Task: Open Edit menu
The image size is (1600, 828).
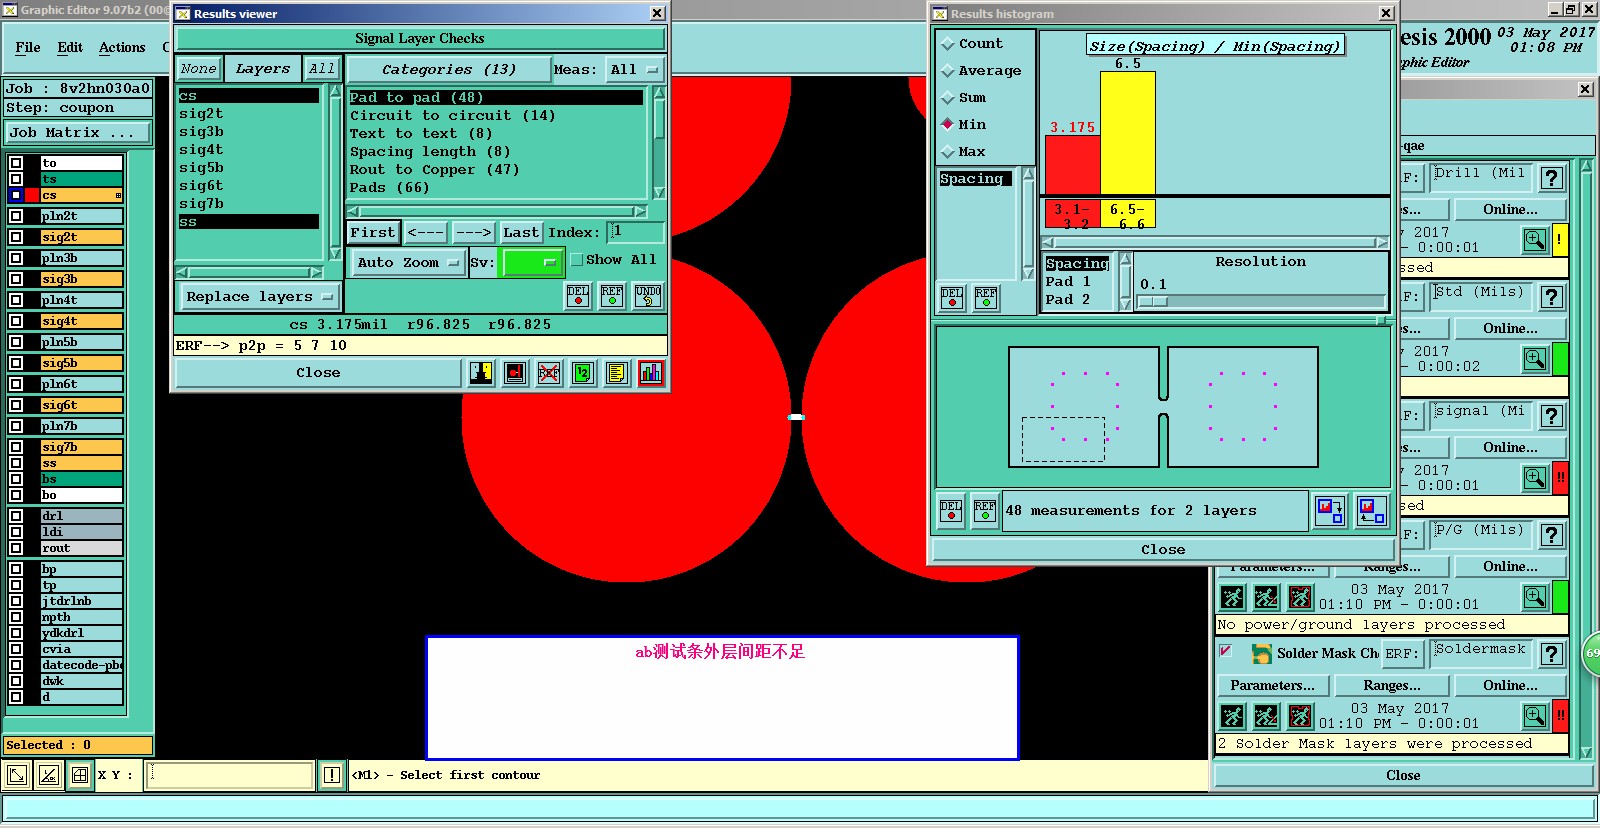Action: click(70, 48)
